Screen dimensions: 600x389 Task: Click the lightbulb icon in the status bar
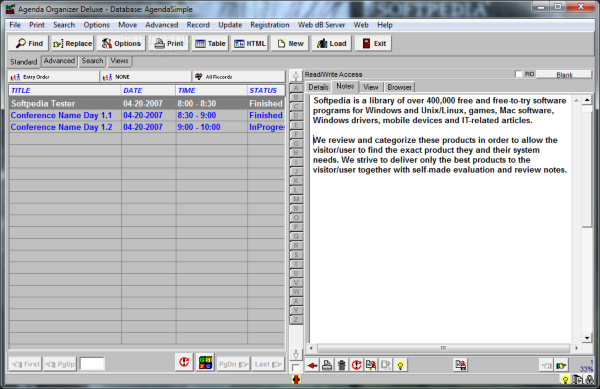coord(565,379)
